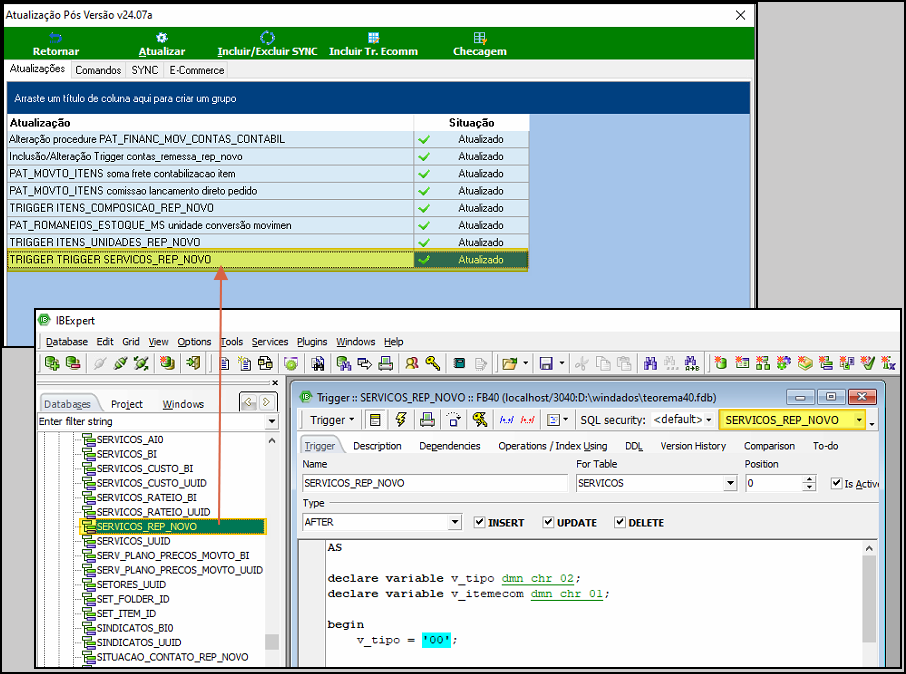Click IBExpert Unregister Database toolbar icon
The width and height of the screenshot is (906, 674).
73,363
